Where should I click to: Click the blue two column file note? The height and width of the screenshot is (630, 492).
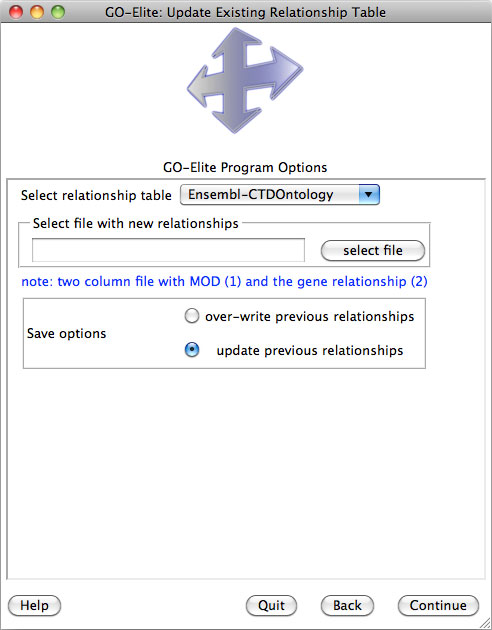tap(224, 282)
